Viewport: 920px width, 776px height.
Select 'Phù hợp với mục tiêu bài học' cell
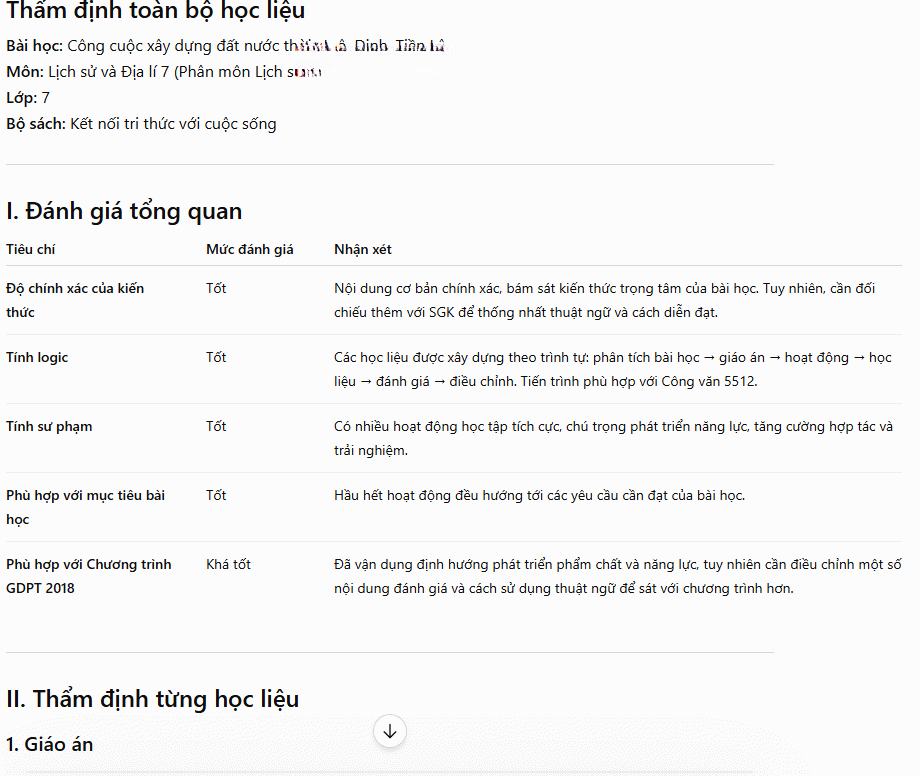click(86, 507)
